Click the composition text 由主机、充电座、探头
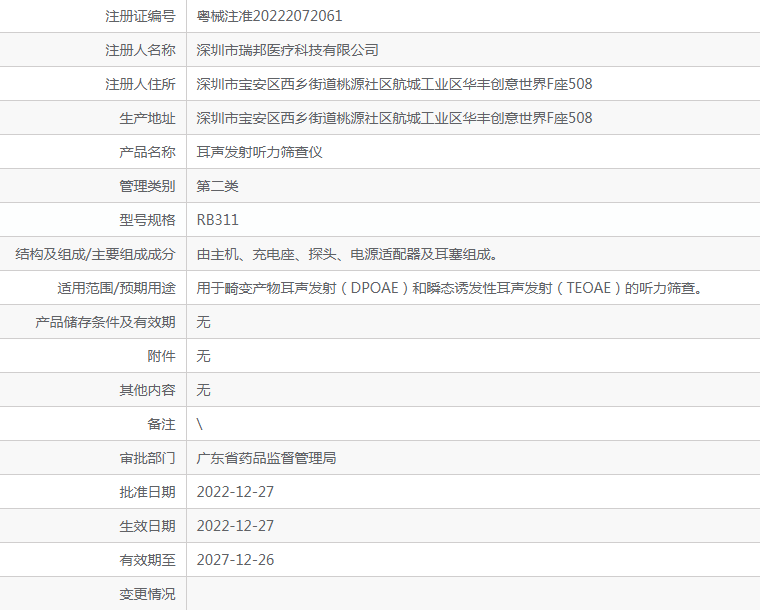This screenshot has width=760, height=610. (347, 254)
